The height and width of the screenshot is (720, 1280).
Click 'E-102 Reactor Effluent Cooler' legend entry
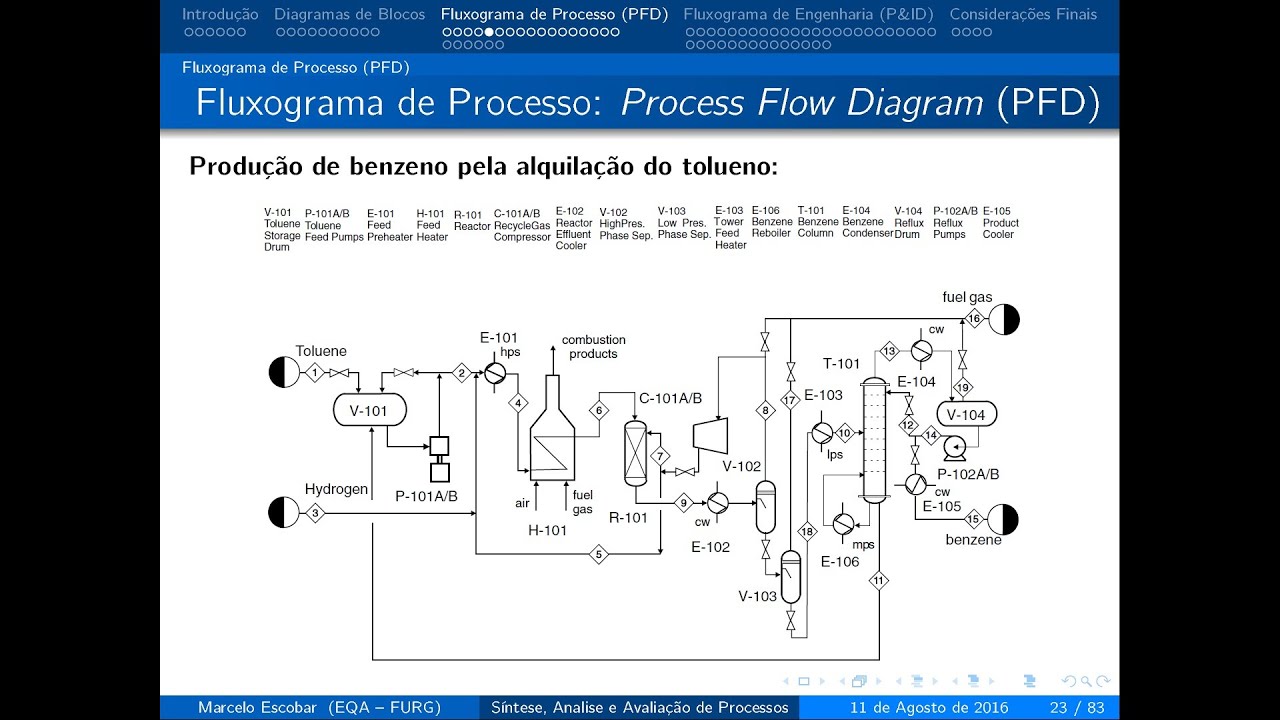coord(574,228)
